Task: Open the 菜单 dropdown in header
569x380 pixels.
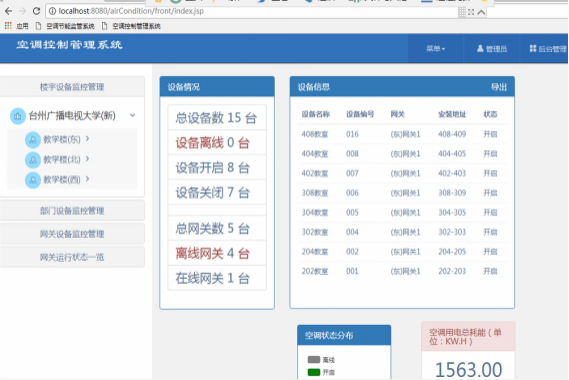Action: 435,49
